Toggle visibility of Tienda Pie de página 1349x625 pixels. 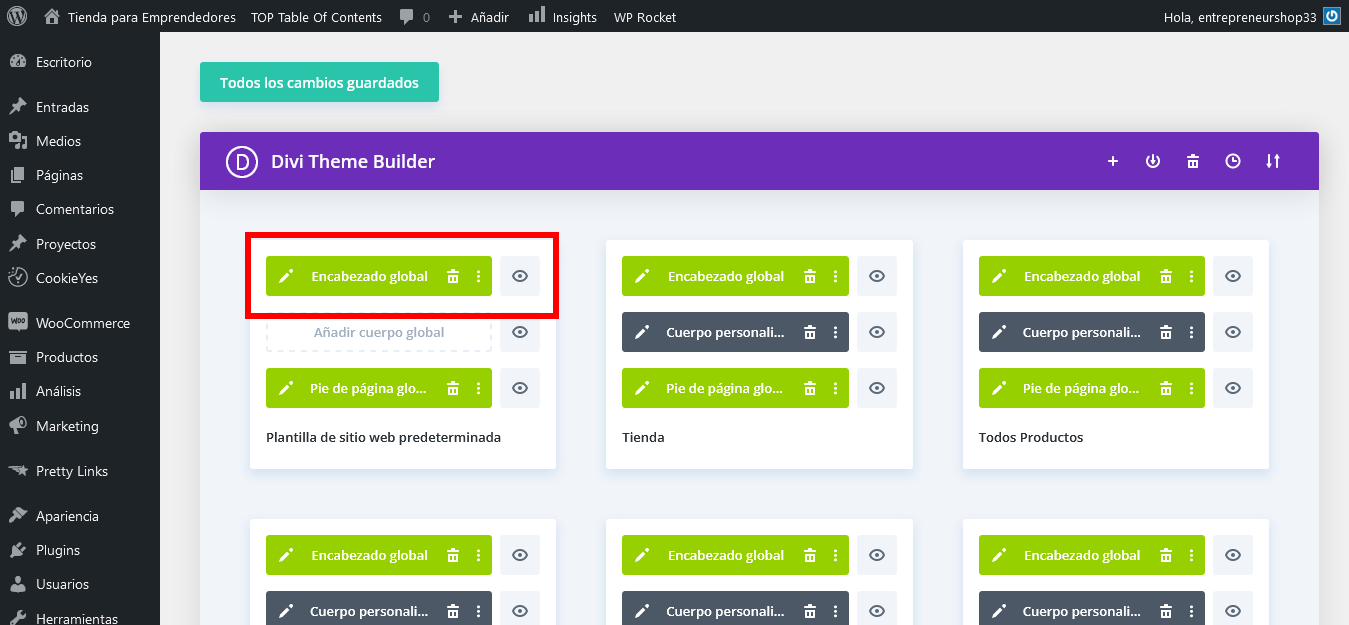click(x=877, y=388)
